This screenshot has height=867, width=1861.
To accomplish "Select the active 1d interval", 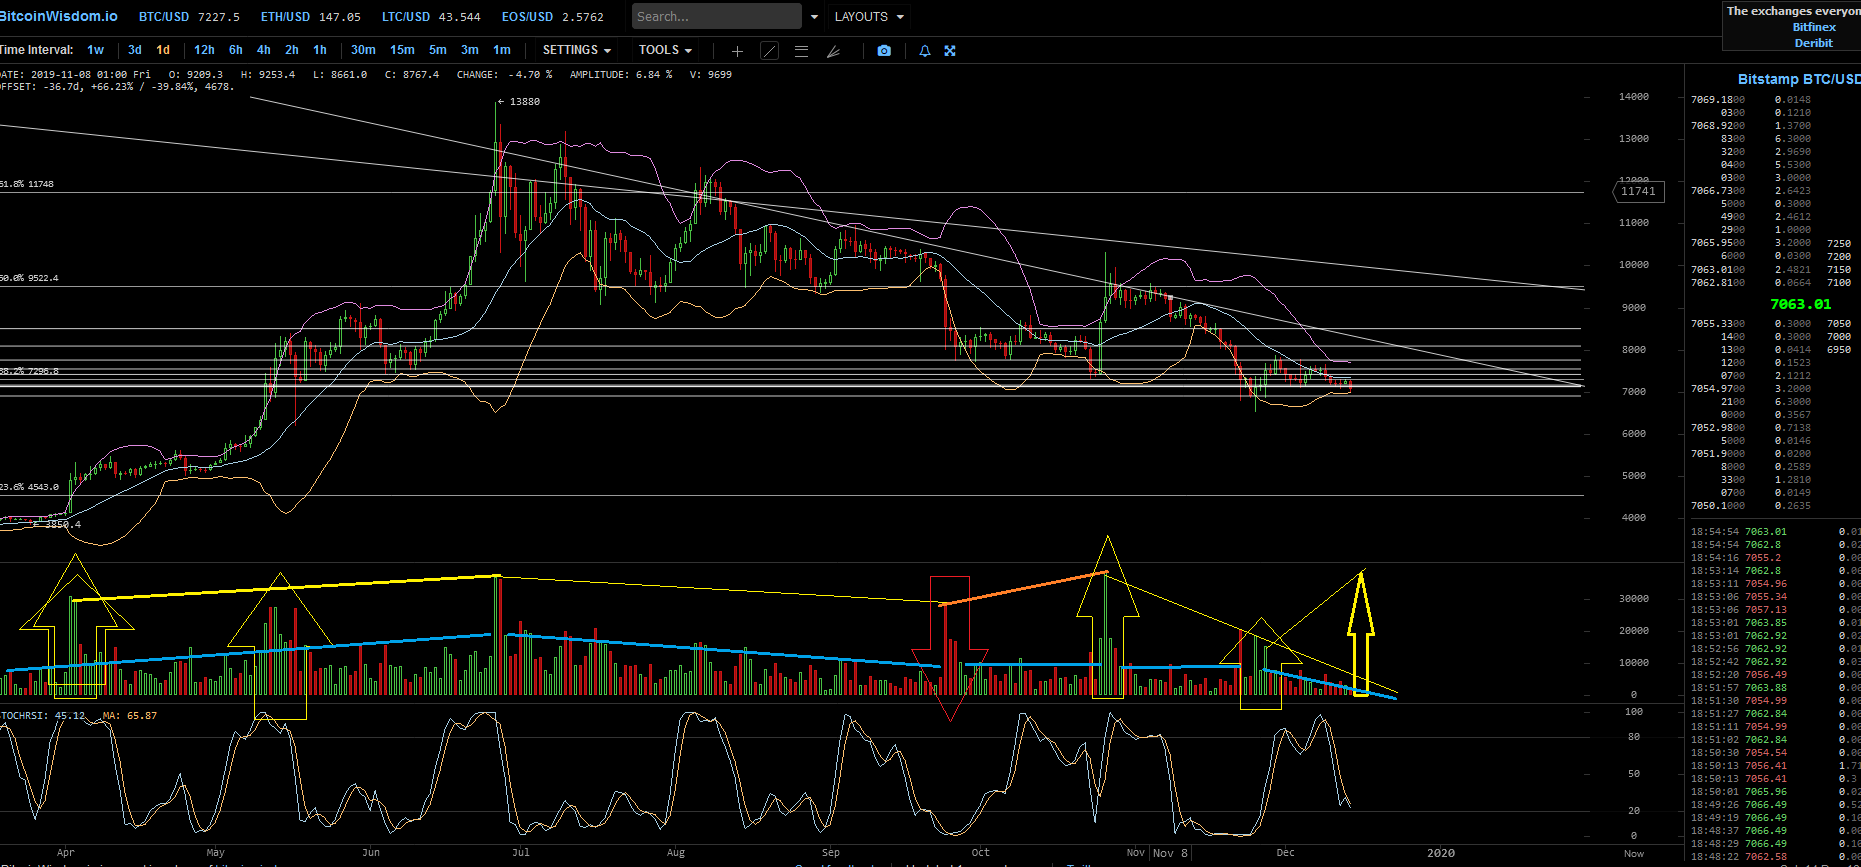I will click(x=163, y=50).
